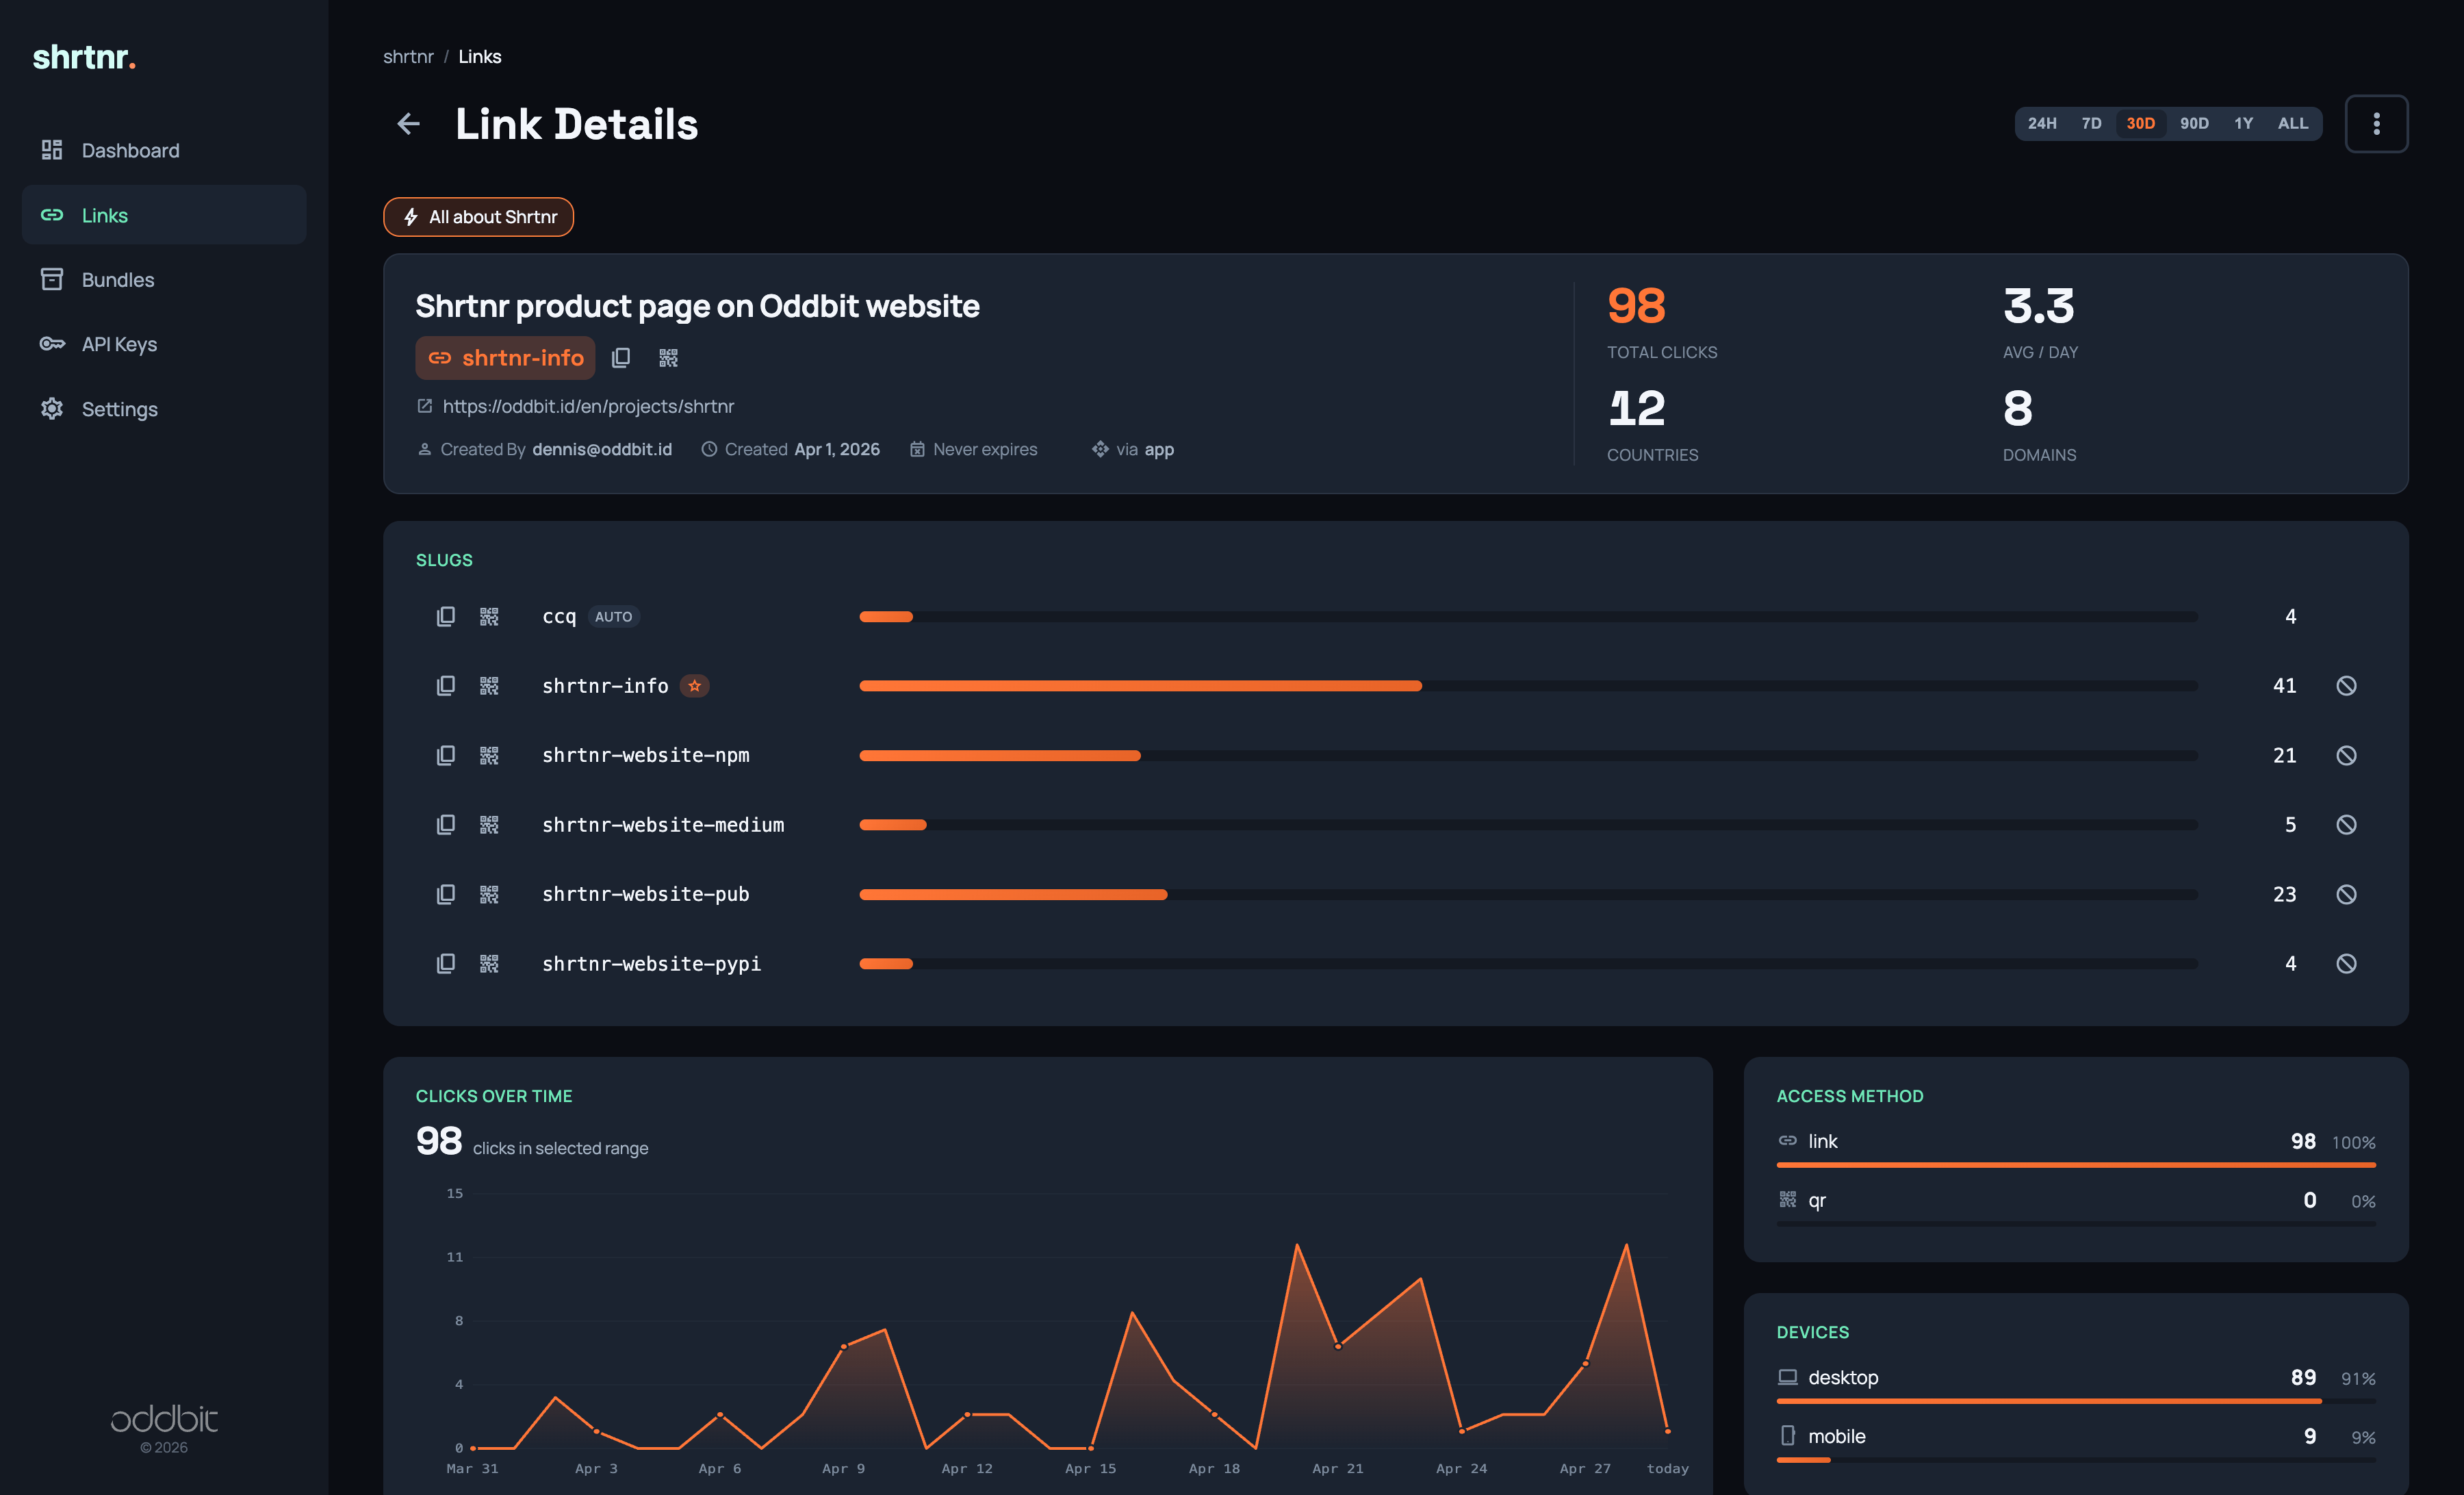The width and height of the screenshot is (2464, 1495).
Task: Disable the shrtnr-website-pub slug
Action: click(x=2346, y=895)
